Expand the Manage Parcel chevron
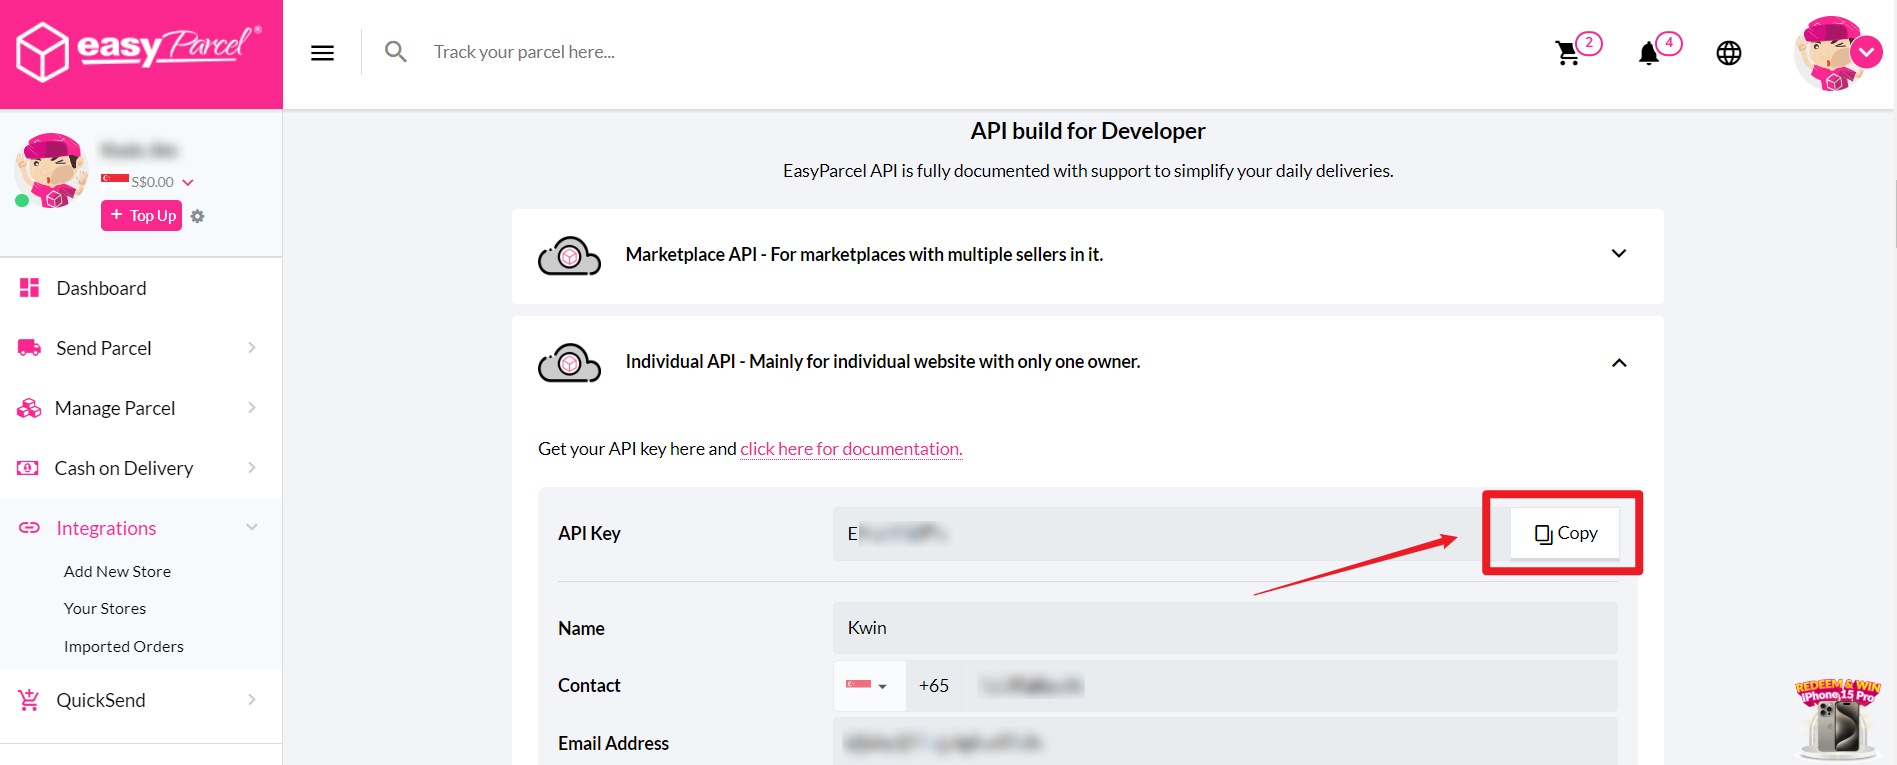Viewport: 1897px width, 765px height. [252, 408]
